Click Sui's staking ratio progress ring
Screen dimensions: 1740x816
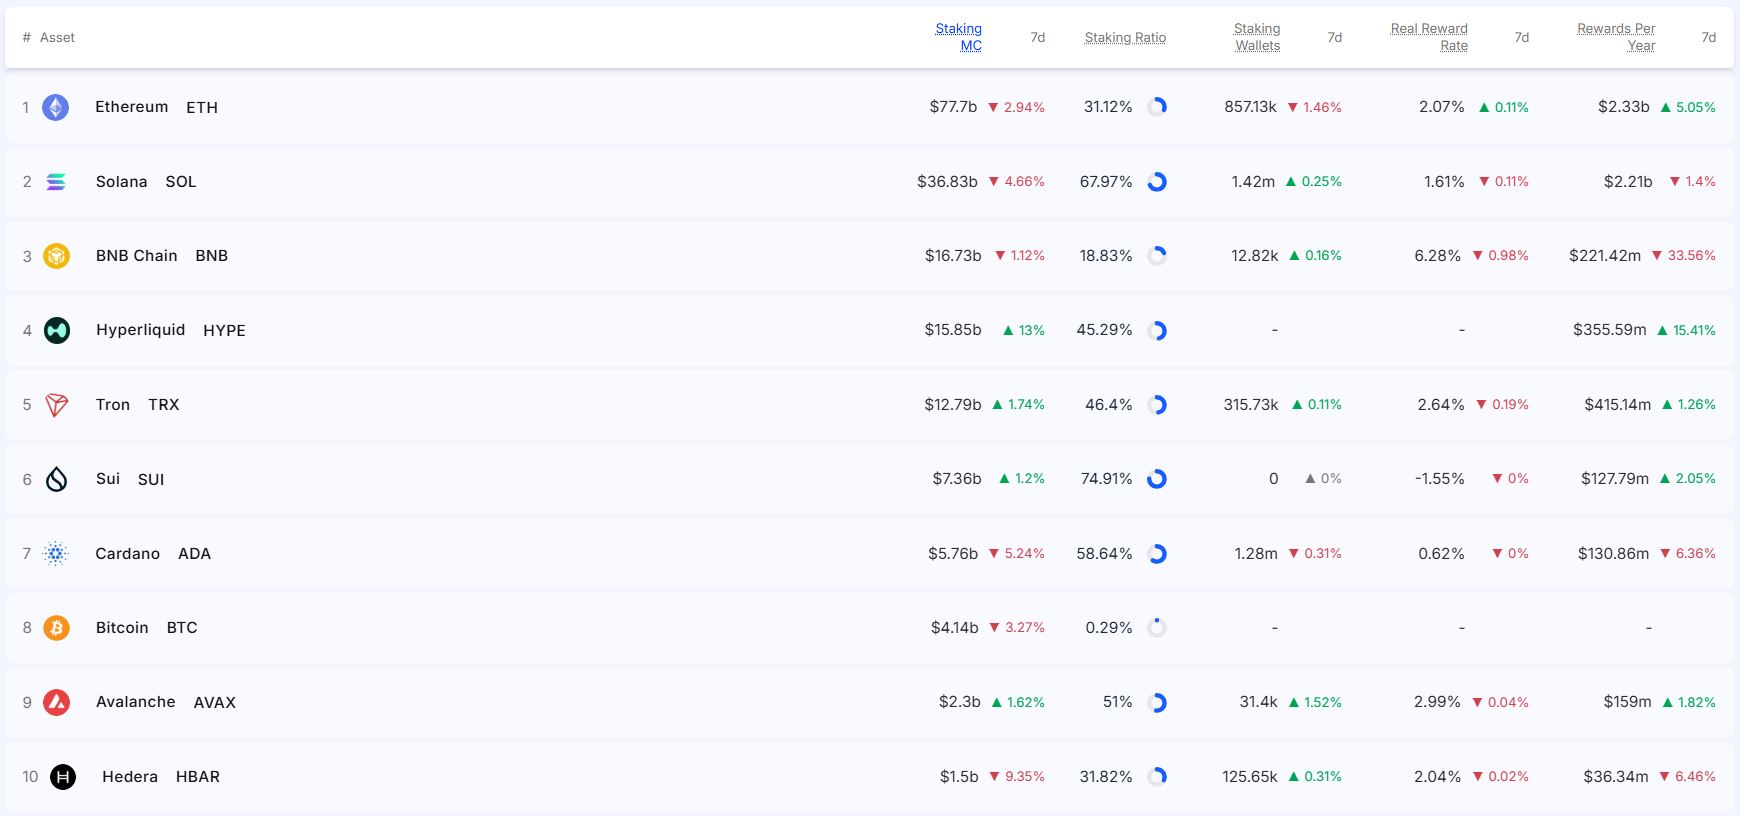pyautogui.click(x=1157, y=479)
